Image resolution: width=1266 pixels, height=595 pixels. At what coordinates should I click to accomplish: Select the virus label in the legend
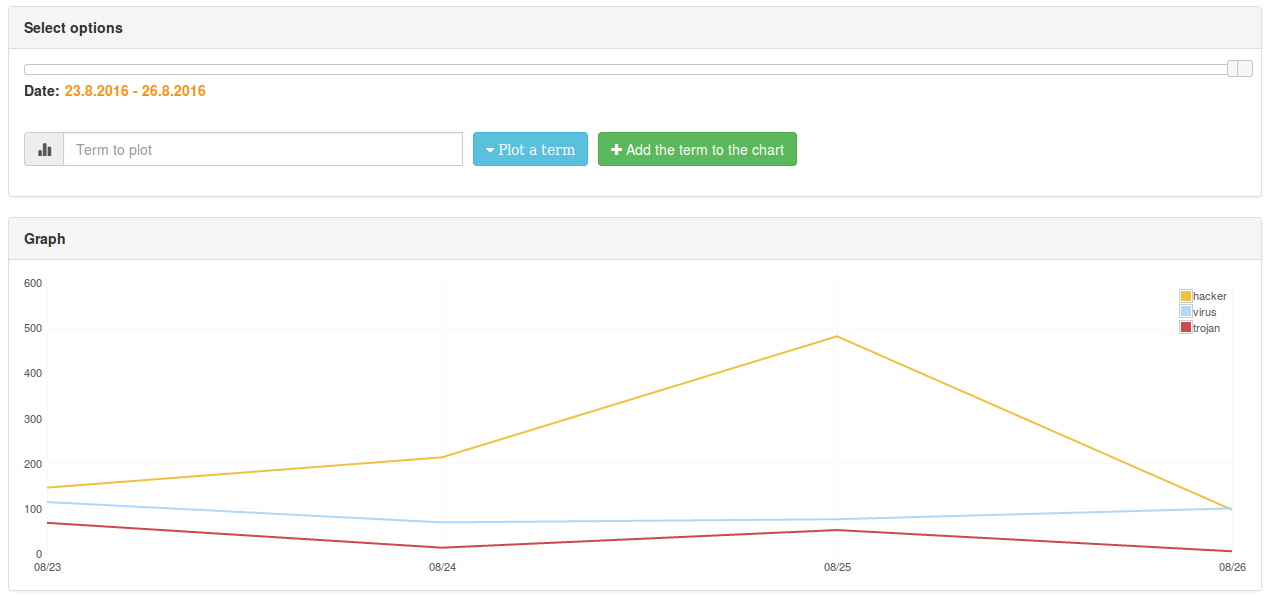pyautogui.click(x=1205, y=312)
